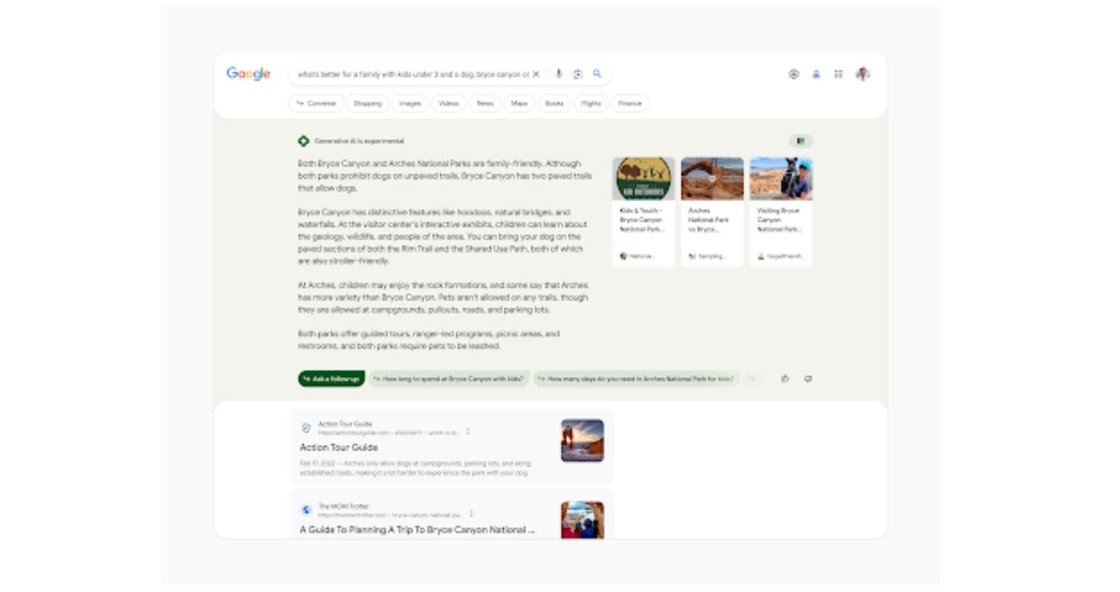The width and height of the screenshot is (1120, 592).
Task: Open the Action Tour Guide result title
Action: tap(339, 447)
